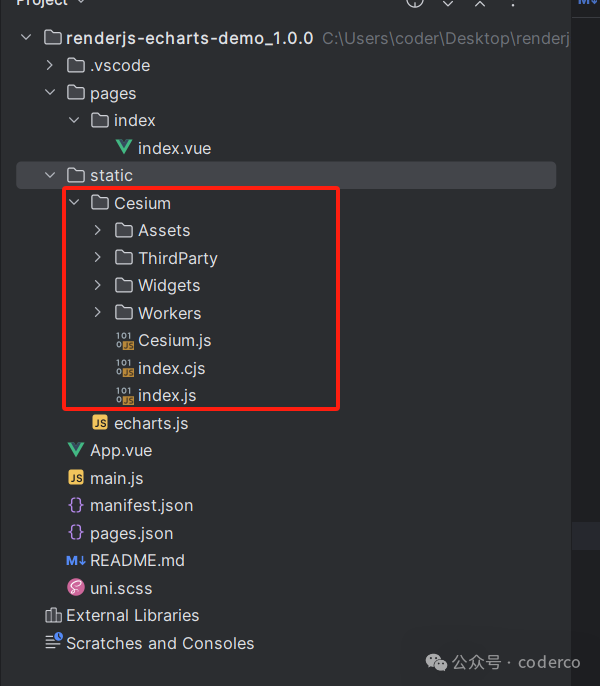The height and width of the screenshot is (686, 600).
Task: Select the Widgets folder
Action: (168, 286)
